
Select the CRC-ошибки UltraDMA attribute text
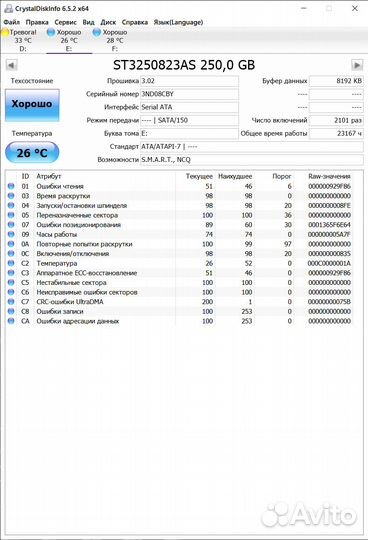click(70, 302)
